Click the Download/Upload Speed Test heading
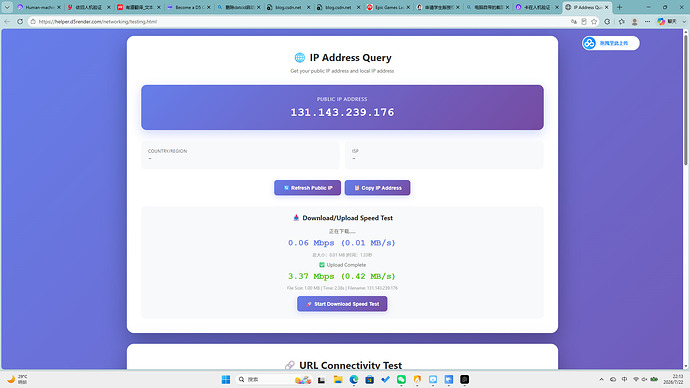This screenshot has width=690, height=388. coord(347,218)
